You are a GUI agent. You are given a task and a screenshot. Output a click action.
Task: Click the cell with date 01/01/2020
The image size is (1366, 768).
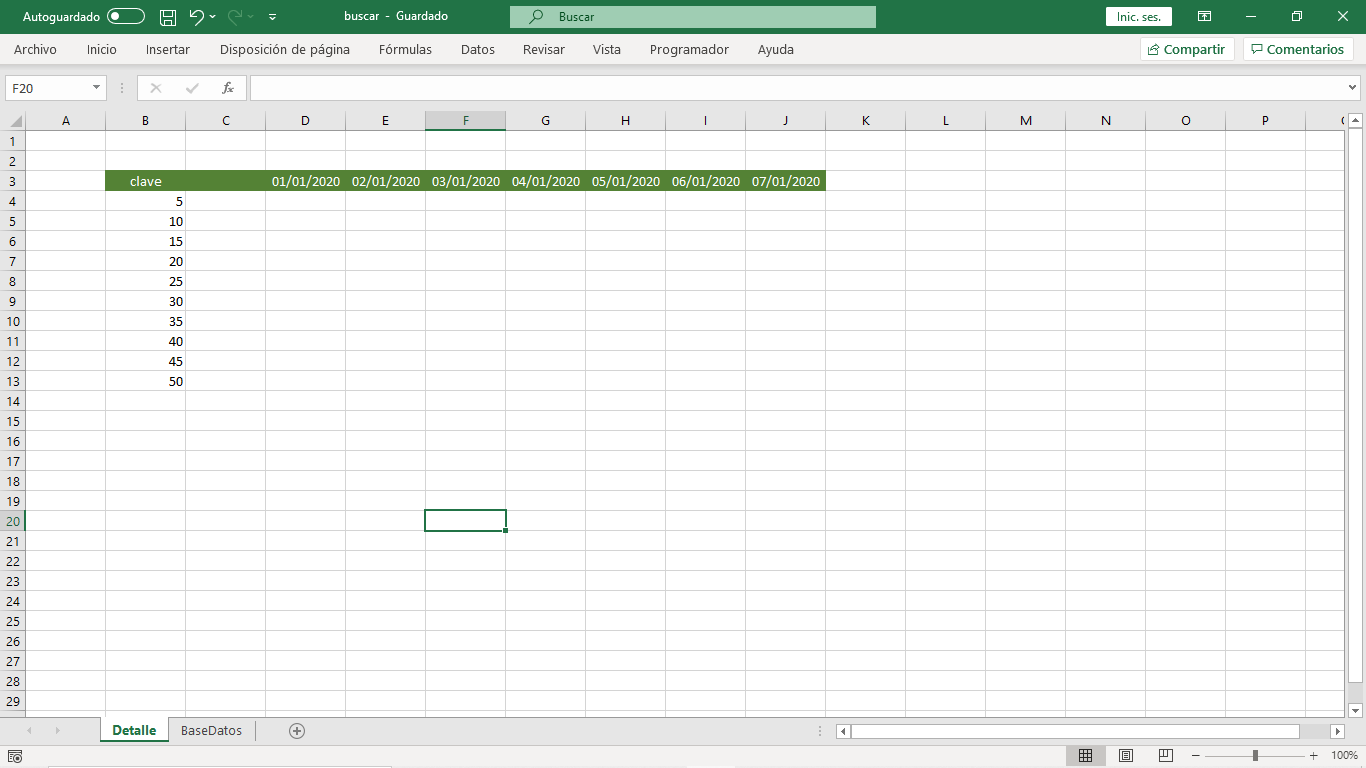pyautogui.click(x=306, y=181)
